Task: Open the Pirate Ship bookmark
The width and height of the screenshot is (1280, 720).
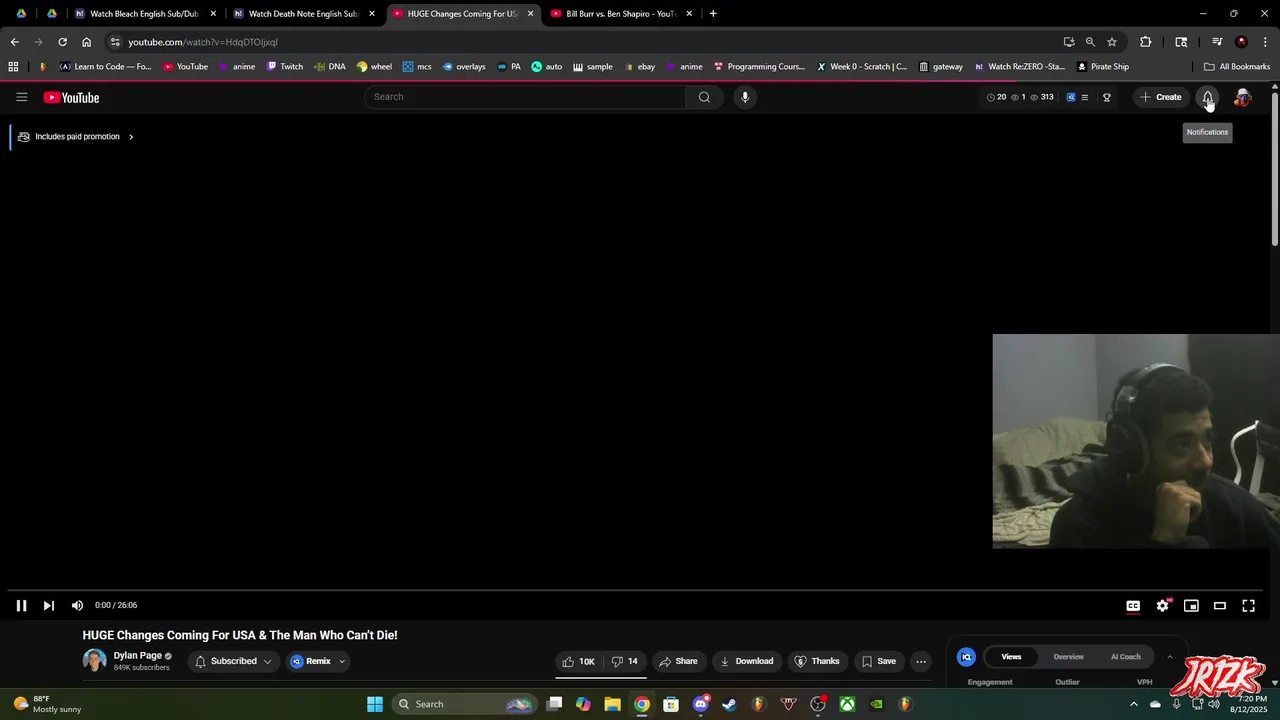Action: click(1102, 67)
